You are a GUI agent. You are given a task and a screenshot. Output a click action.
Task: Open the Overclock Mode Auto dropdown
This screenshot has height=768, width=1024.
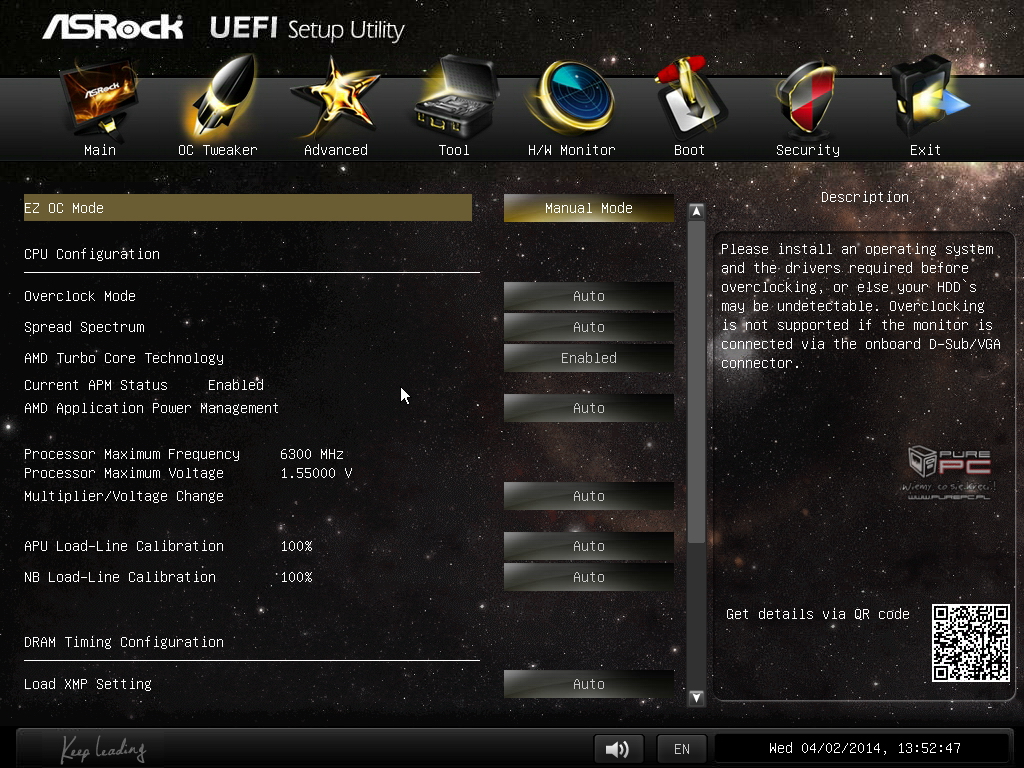(588, 296)
